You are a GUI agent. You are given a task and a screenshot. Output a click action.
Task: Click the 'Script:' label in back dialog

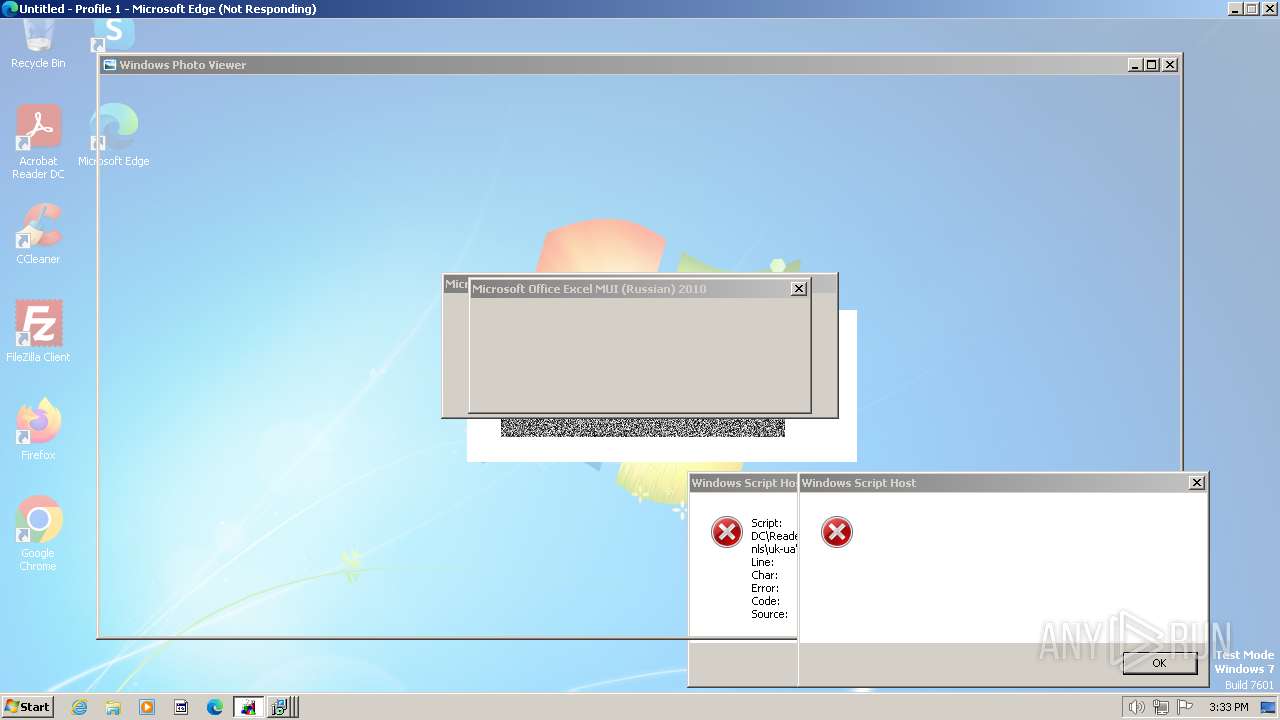point(767,523)
